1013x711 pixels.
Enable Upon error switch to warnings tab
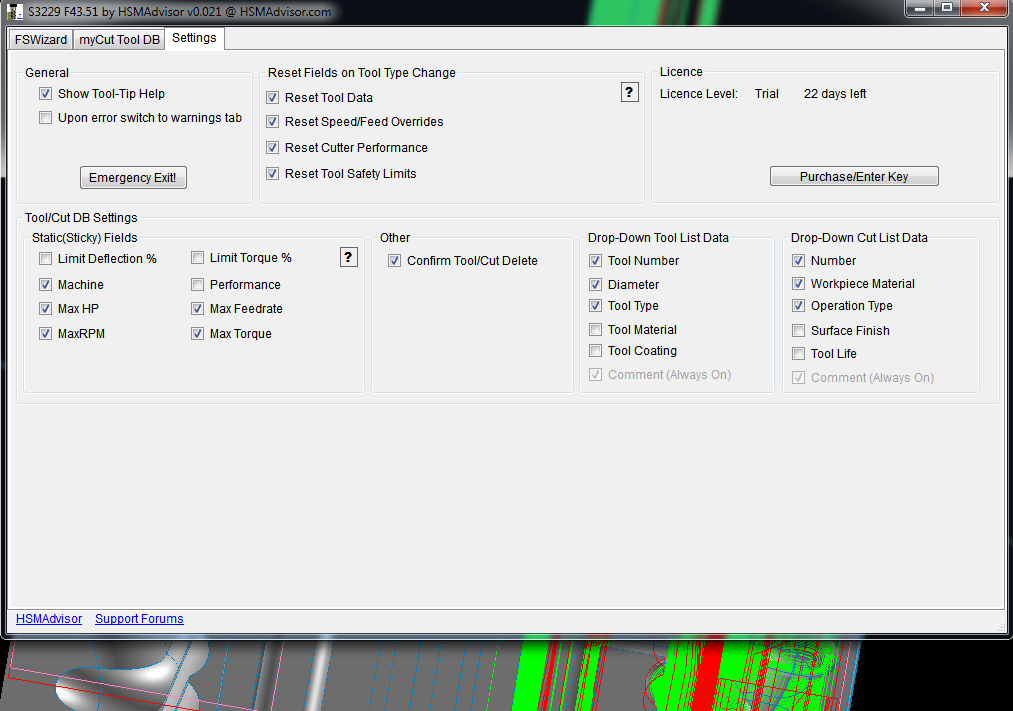pos(45,118)
